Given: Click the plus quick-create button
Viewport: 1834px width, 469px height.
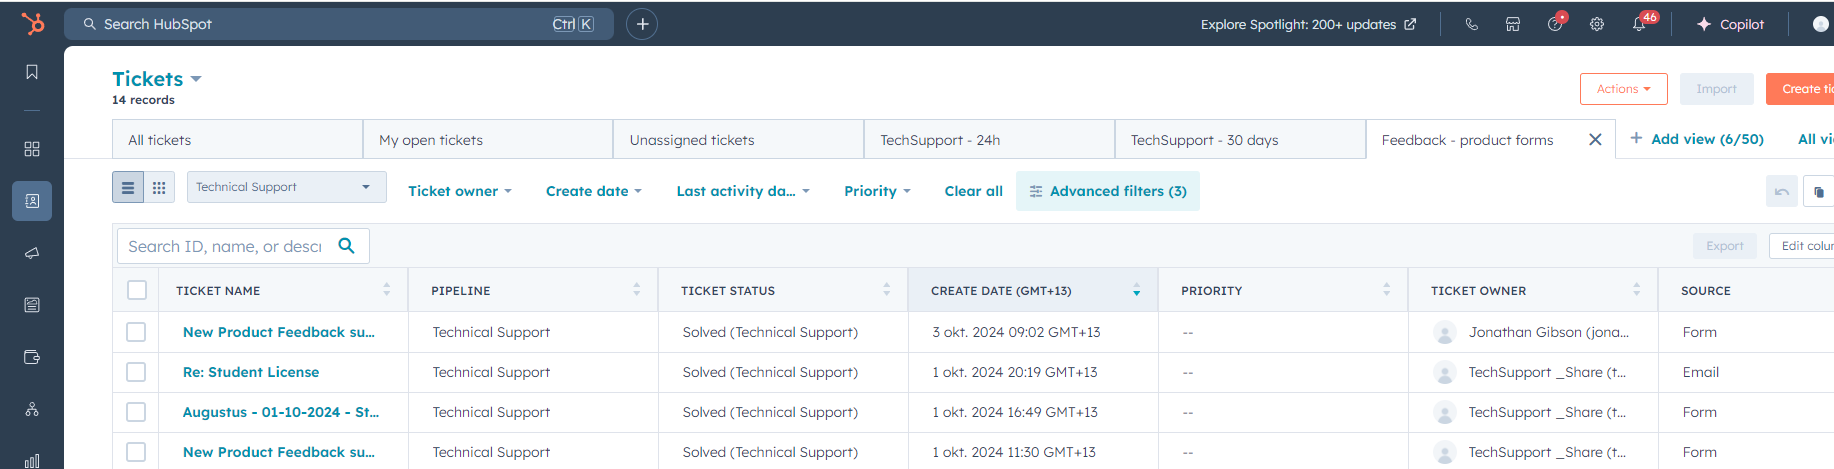Looking at the screenshot, I should (642, 24).
